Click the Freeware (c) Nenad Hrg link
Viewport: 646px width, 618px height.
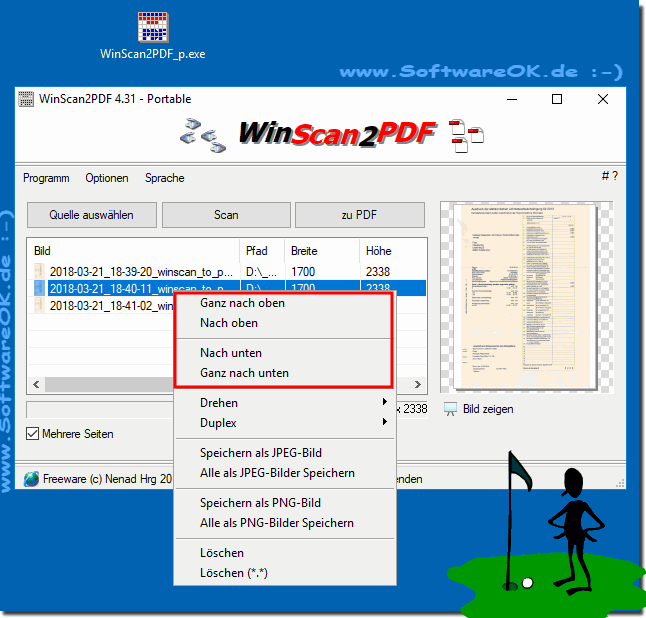click(x=107, y=479)
